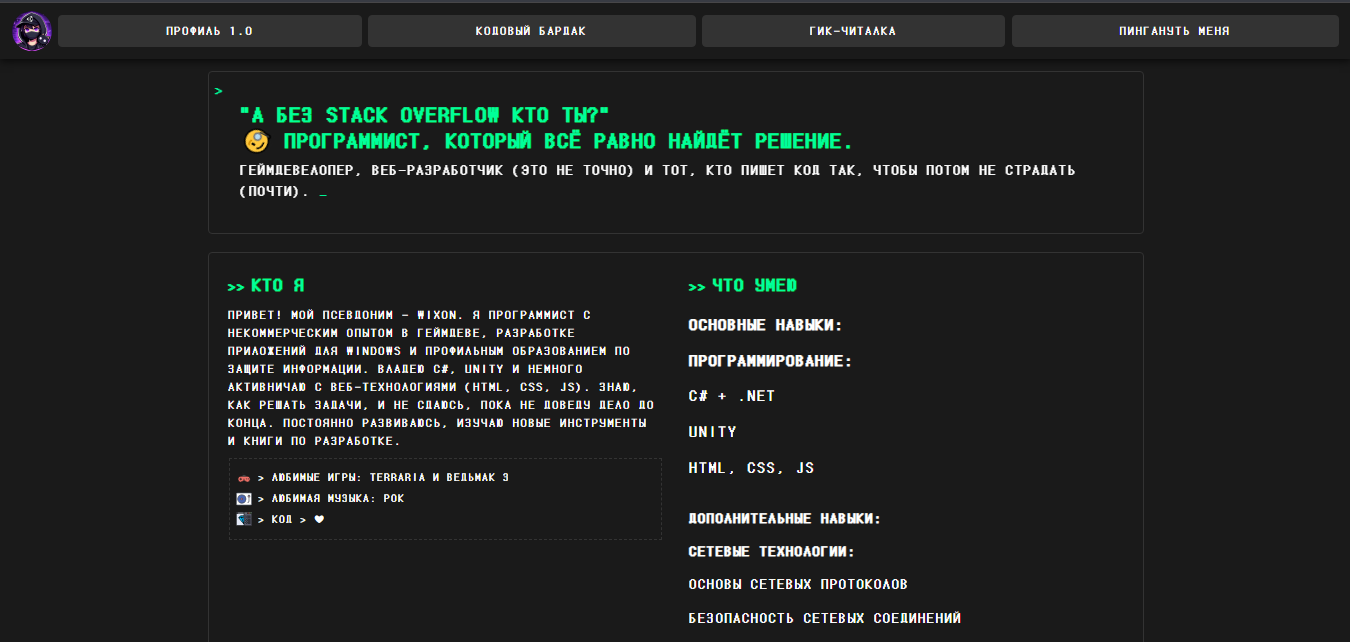
Task: Go to ГИК-ЧИТАЛКА page
Action: pos(853,31)
